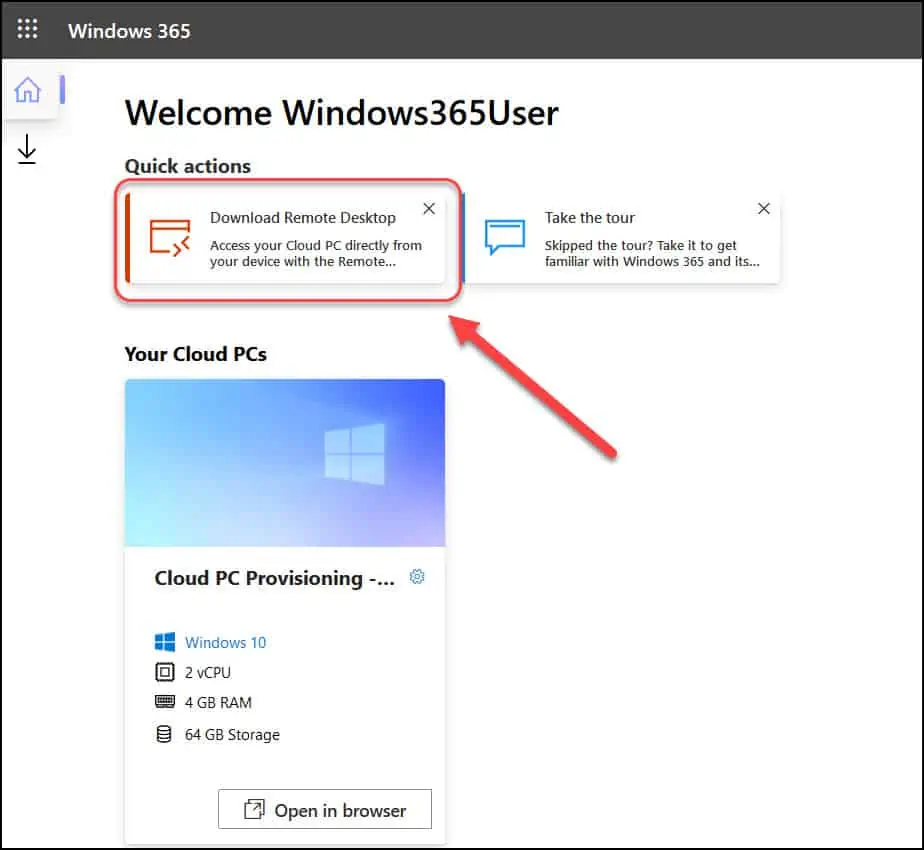924x850 pixels.
Task: Click the Quick actions heading
Action: click(188, 166)
